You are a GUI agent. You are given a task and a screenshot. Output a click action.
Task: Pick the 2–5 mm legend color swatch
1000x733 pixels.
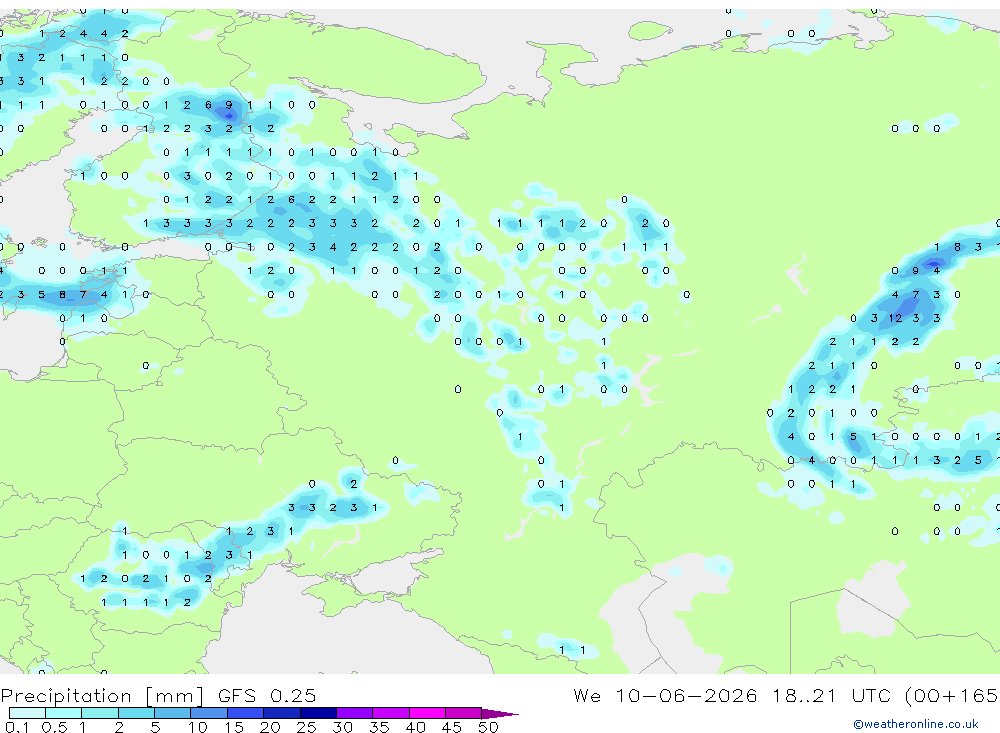(136, 713)
